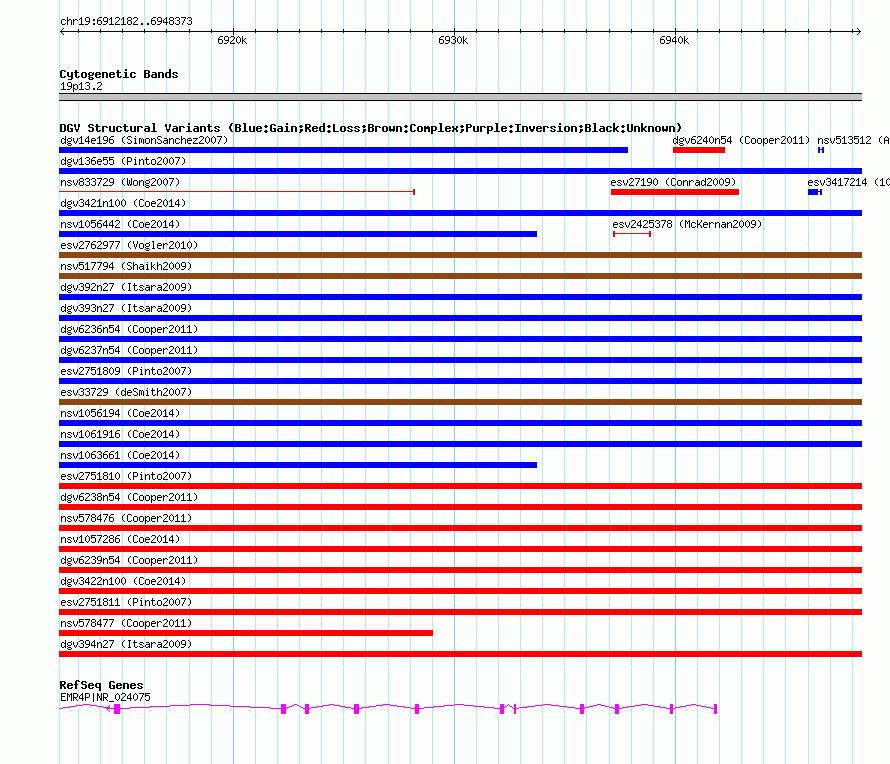The image size is (890, 764).
Task: Click the red esv27190 loss bar
Action: 675,192
